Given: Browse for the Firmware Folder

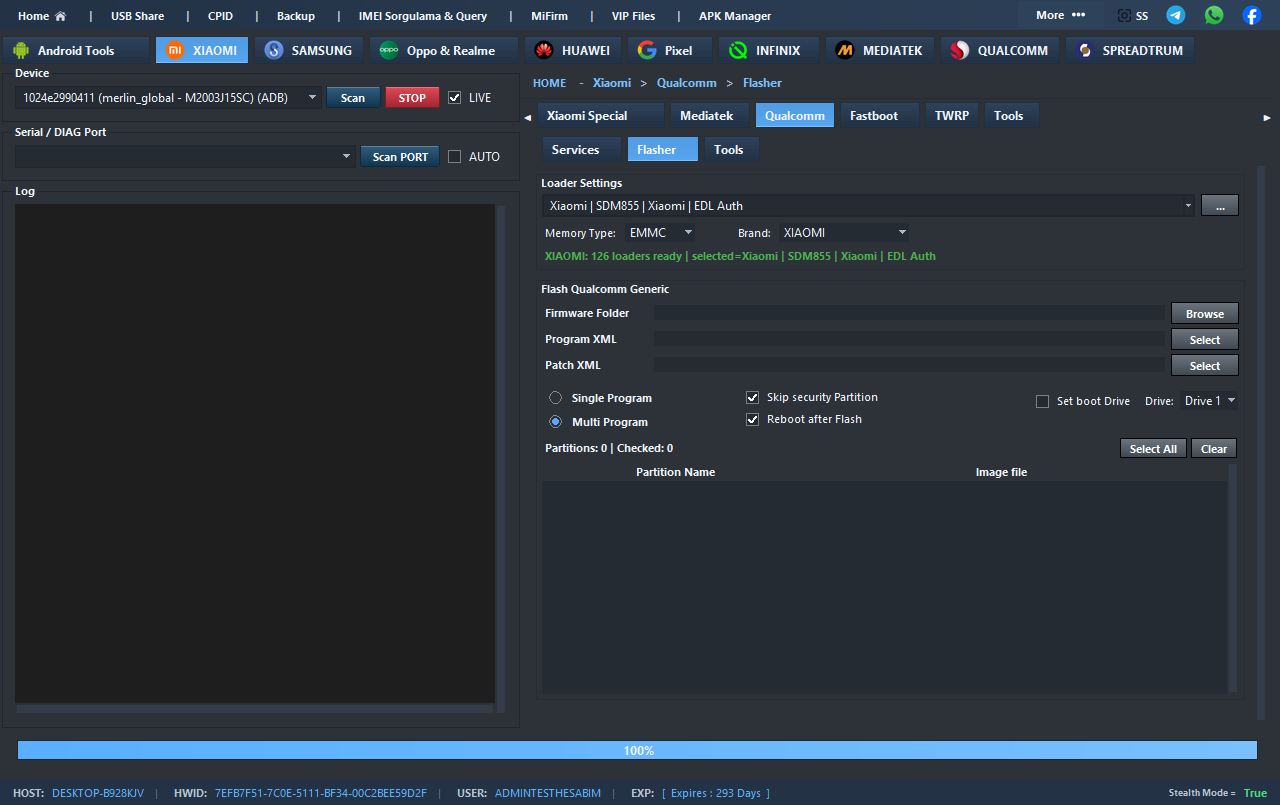Looking at the screenshot, I should click(x=1204, y=314).
